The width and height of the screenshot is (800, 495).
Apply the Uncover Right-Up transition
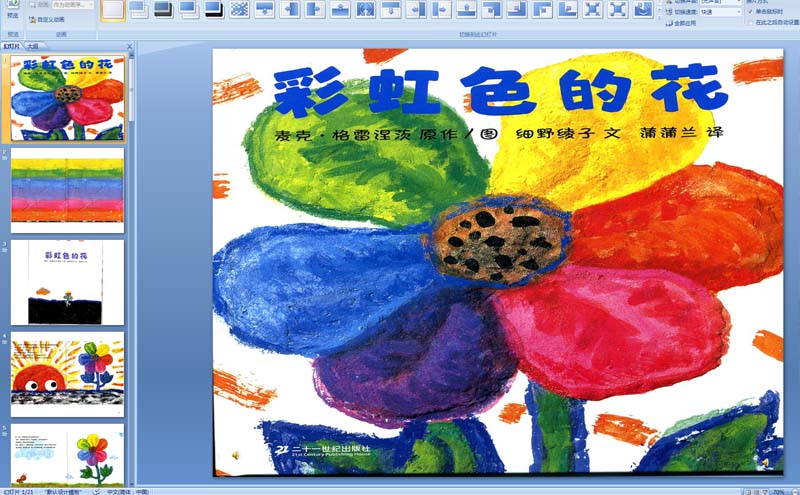[x=567, y=10]
